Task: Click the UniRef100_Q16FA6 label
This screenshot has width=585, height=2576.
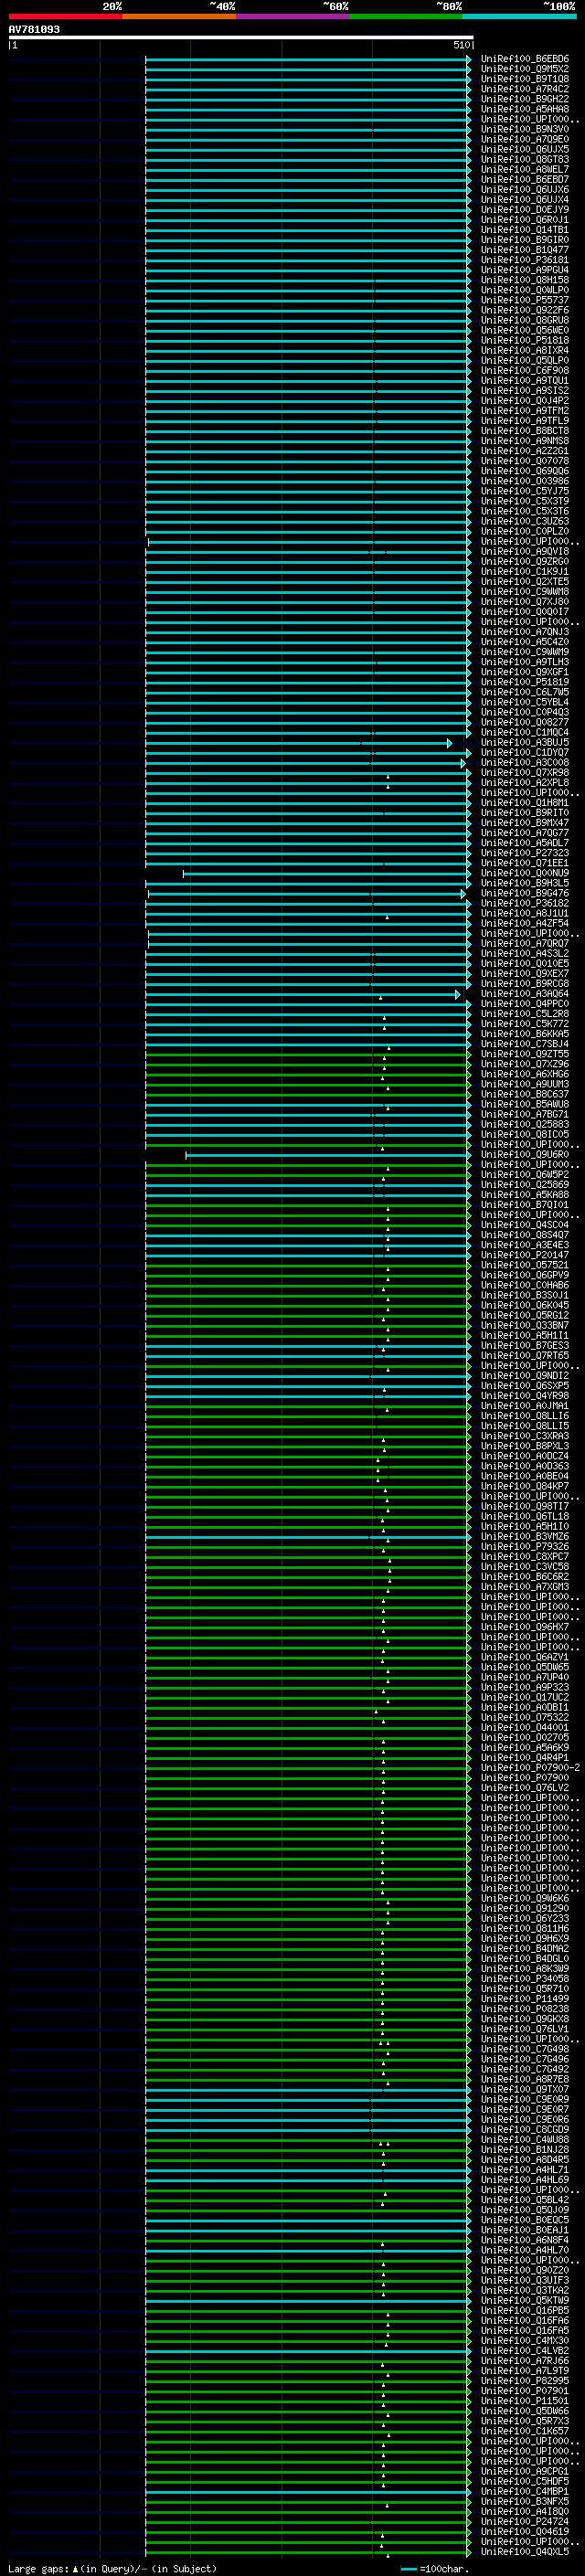Action: point(524,2320)
